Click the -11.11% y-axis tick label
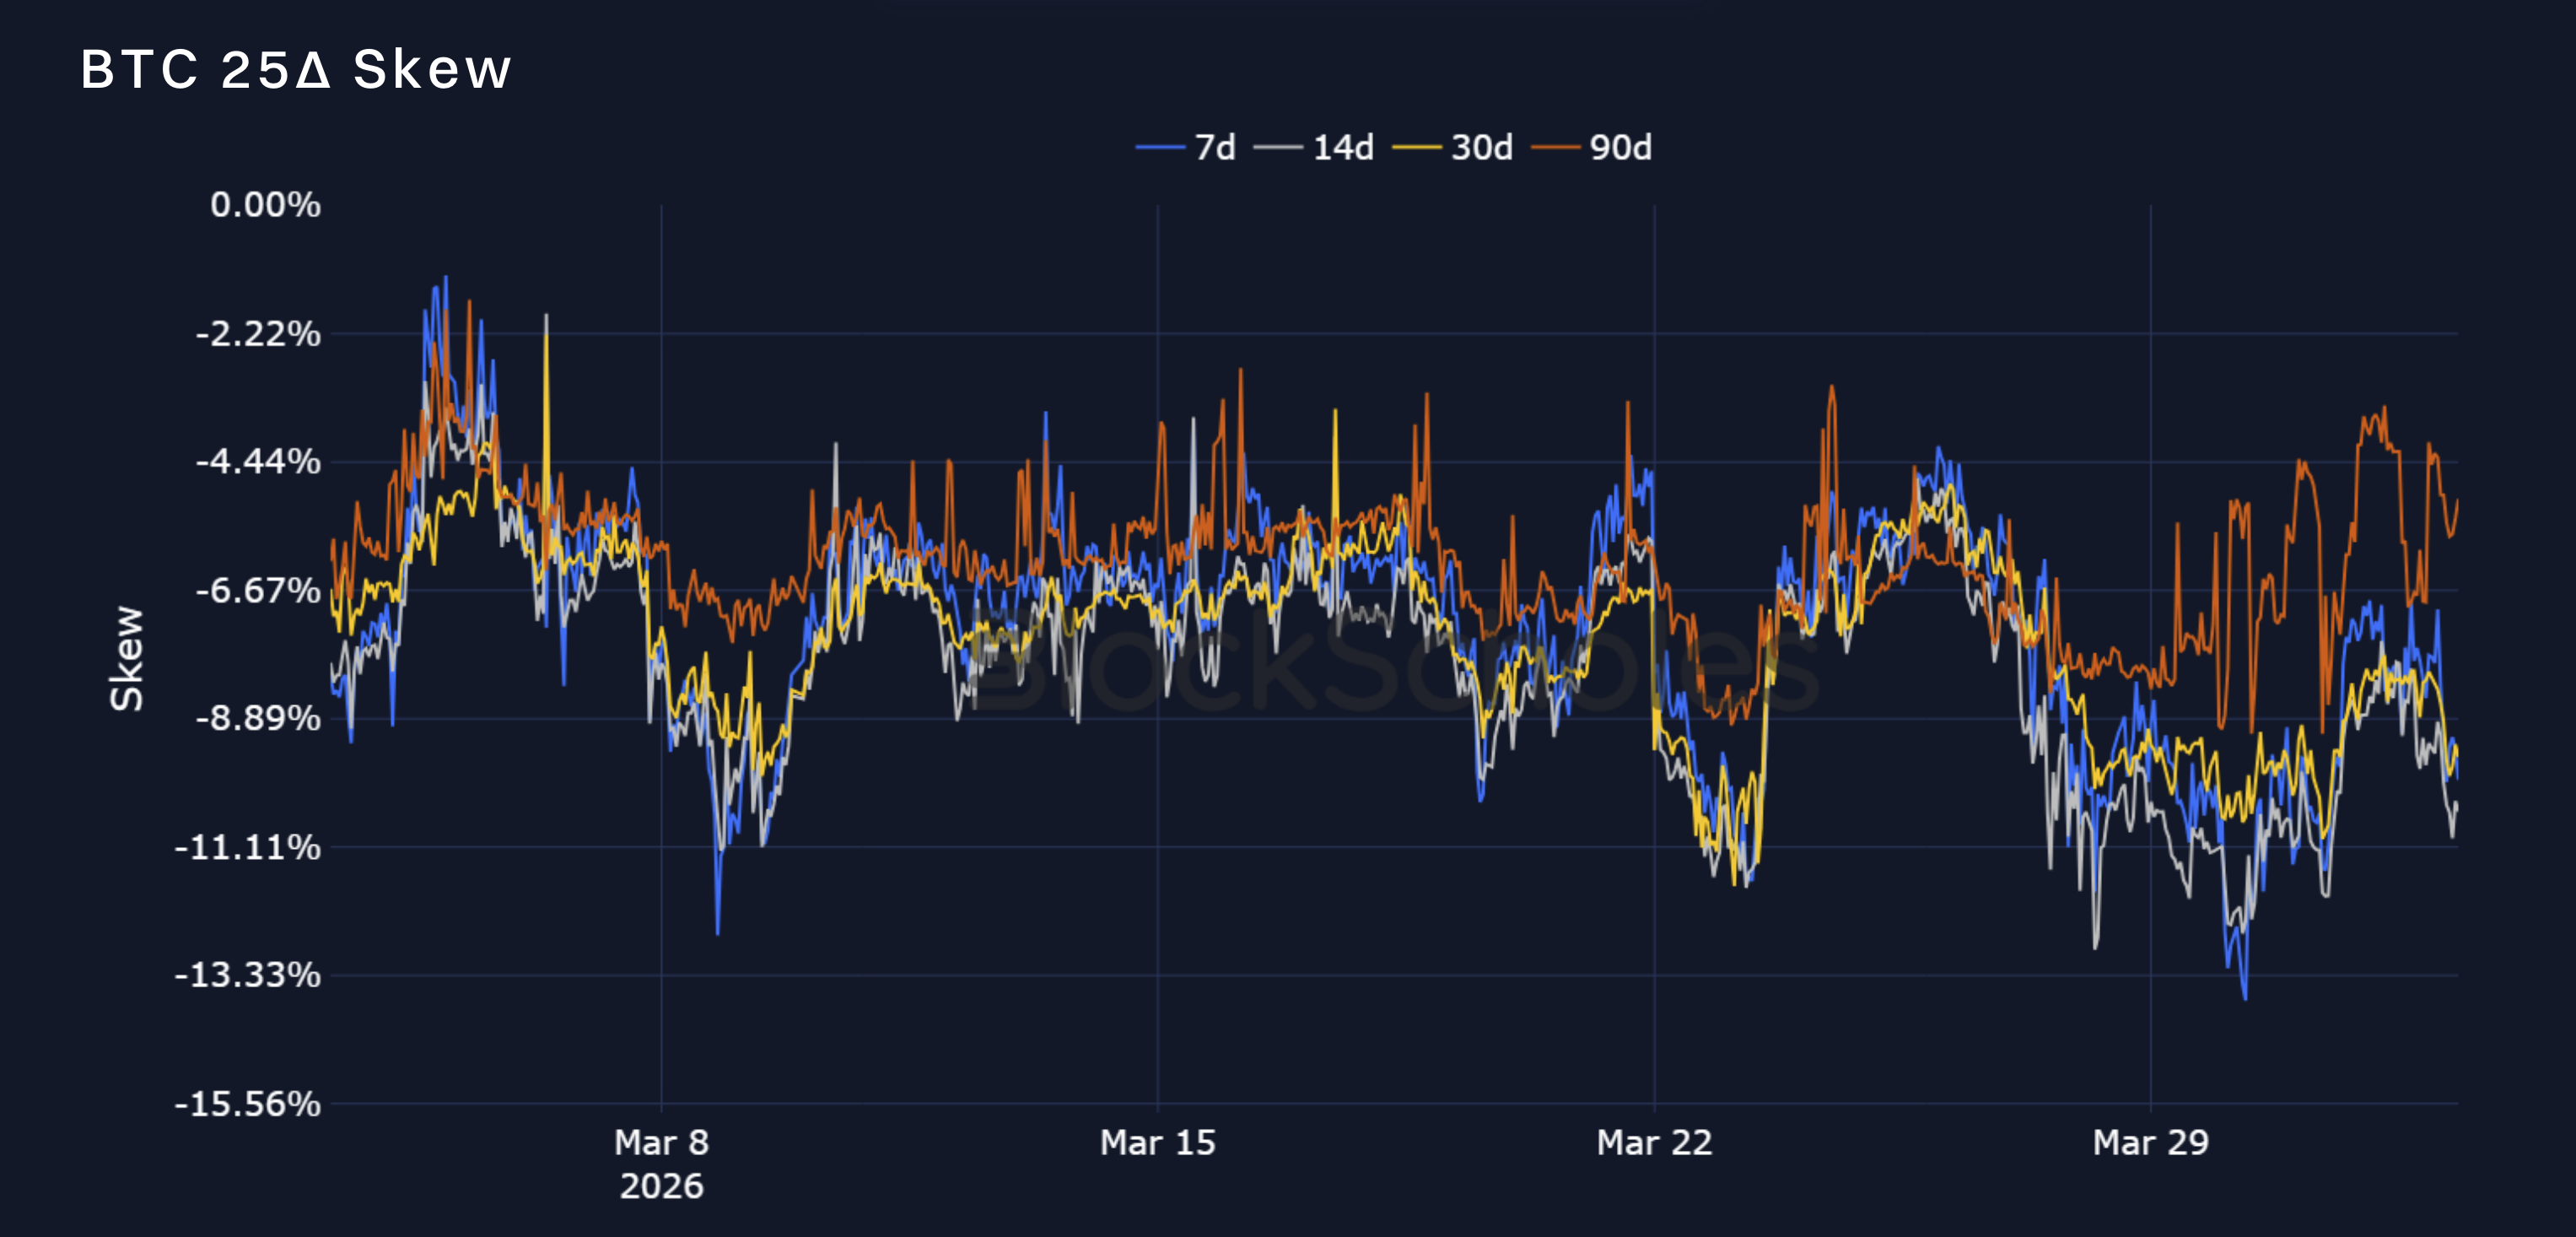The width and height of the screenshot is (2576, 1237). (248, 848)
